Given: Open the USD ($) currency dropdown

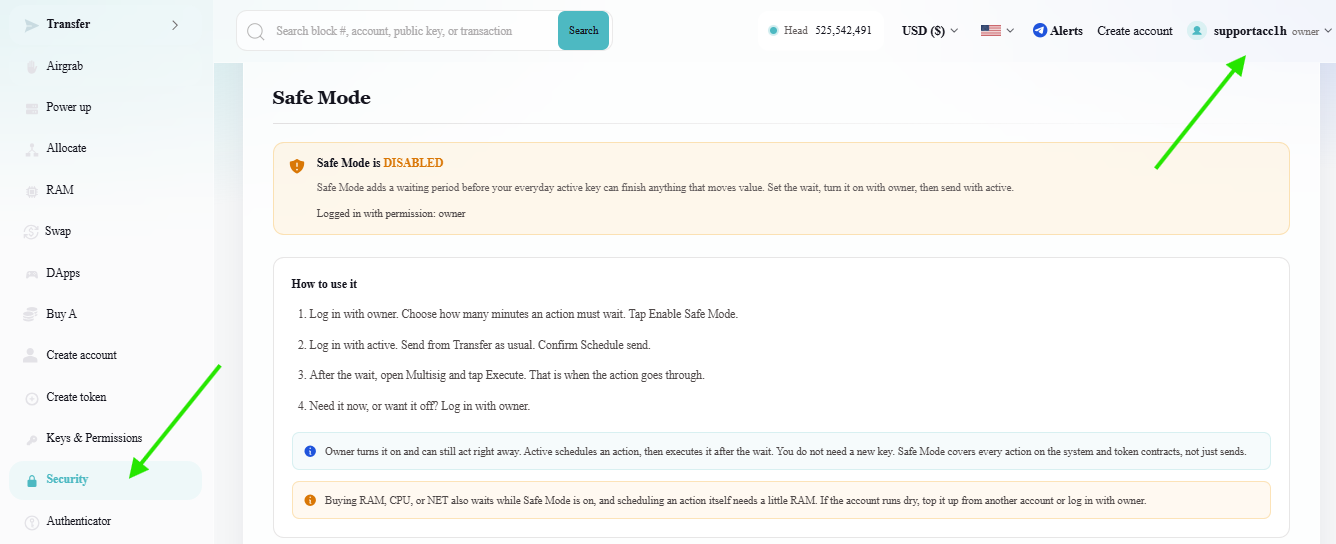Looking at the screenshot, I should point(930,31).
